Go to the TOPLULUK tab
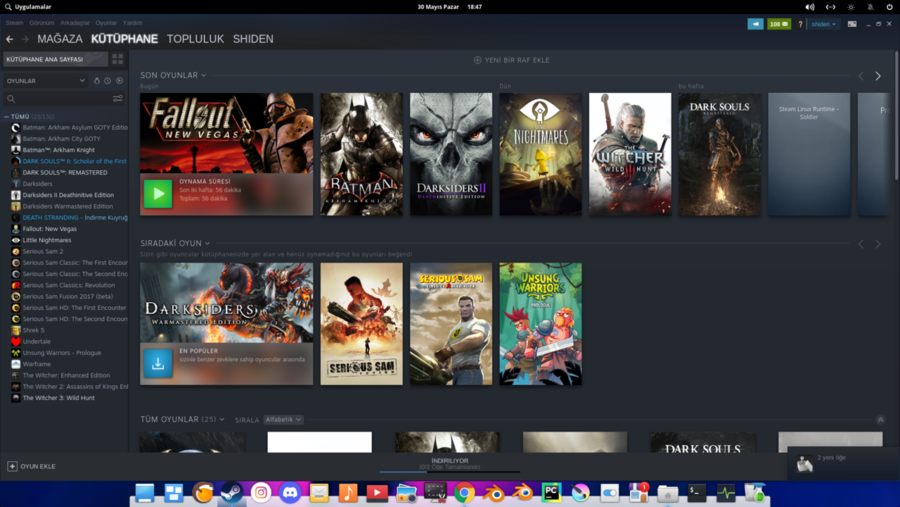Image resolution: width=900 pixels, height=507 pixels. point(195,39)
